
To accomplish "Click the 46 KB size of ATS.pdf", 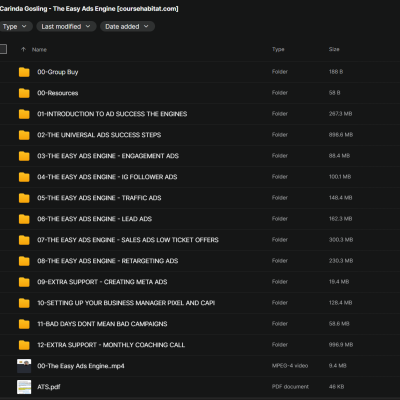I will pos(336,387).
